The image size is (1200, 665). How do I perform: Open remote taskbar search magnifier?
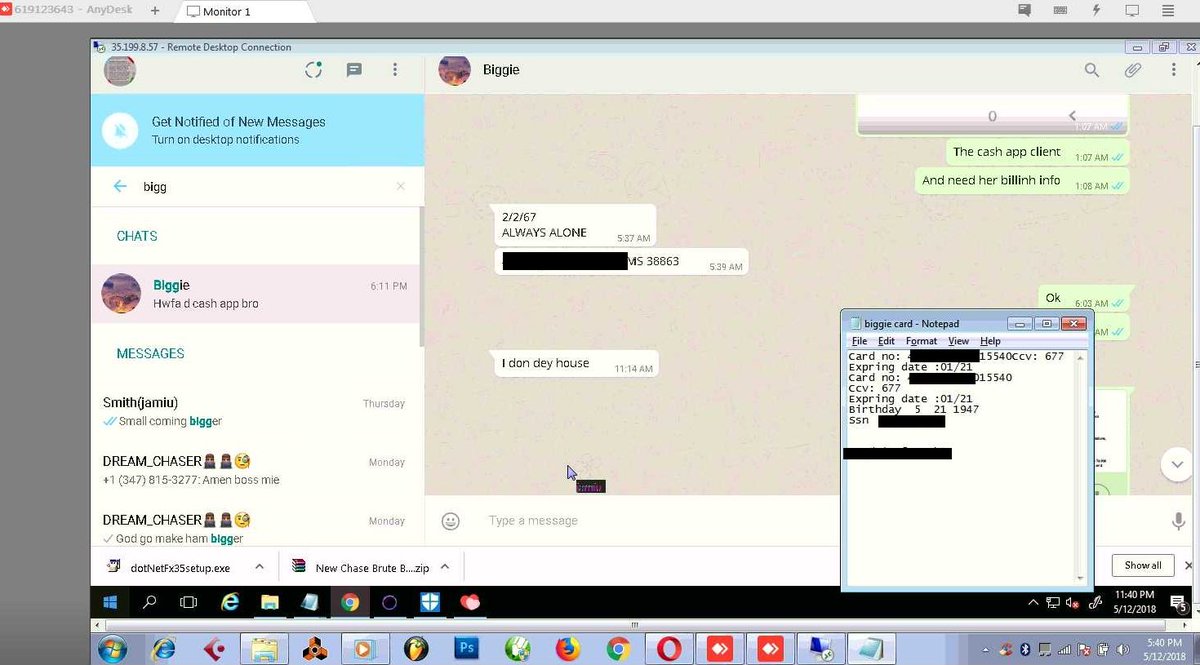click(150, 602)
